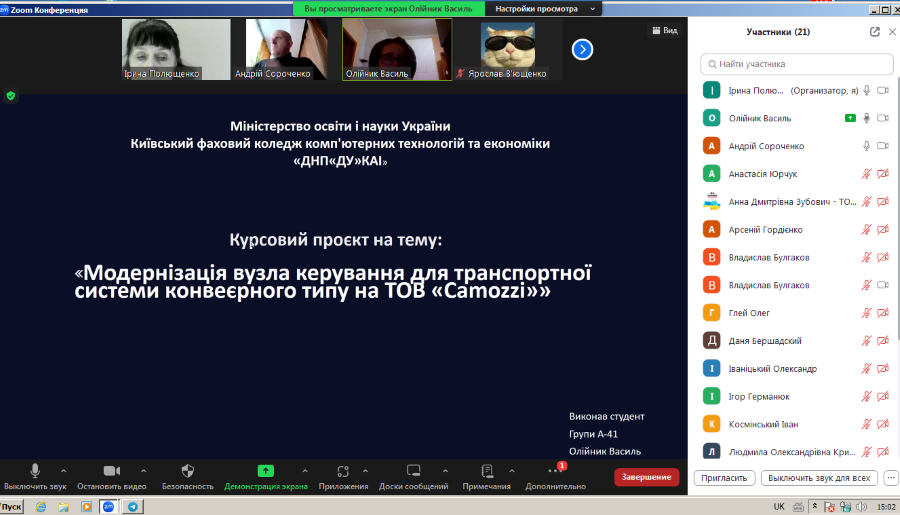Click camera-off icon for Ігор Германюк
900x515 pixels.
click(883, 396)
